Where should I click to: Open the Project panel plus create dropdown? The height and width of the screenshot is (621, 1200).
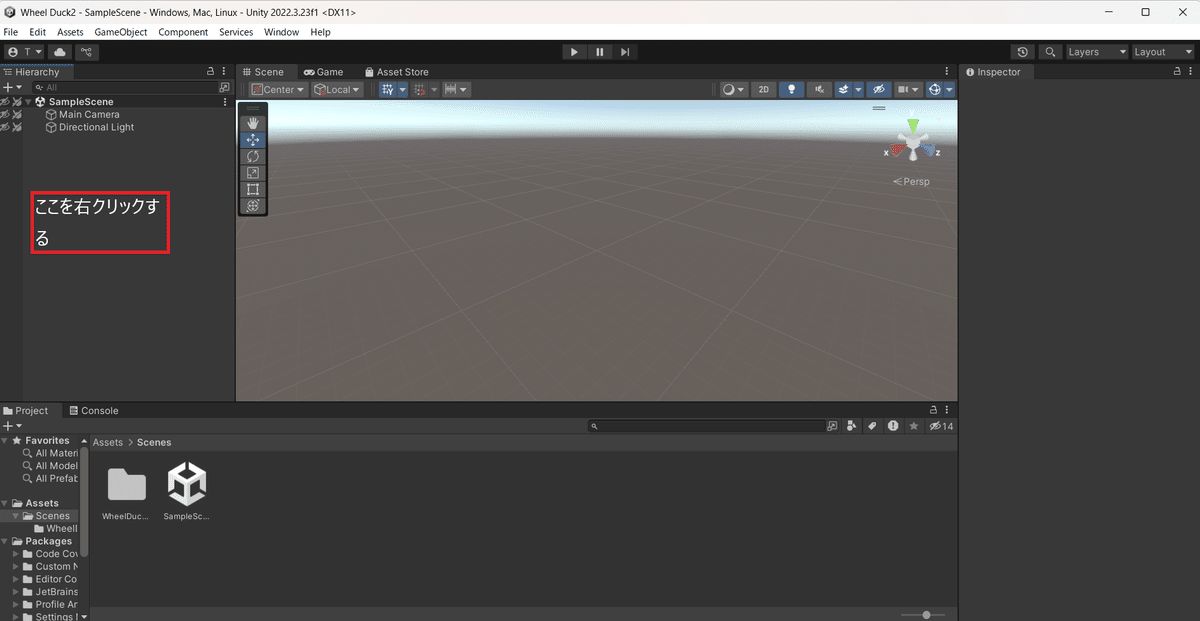[12, 426]
